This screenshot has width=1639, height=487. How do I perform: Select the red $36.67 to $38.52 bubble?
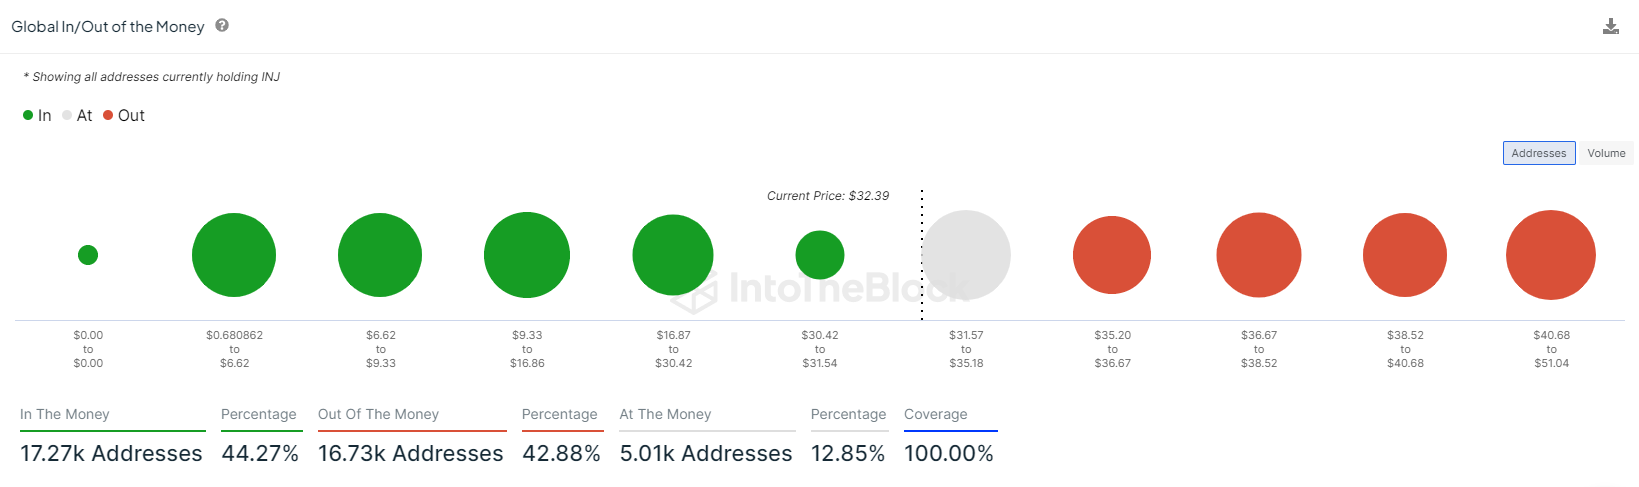point(1259,255)
